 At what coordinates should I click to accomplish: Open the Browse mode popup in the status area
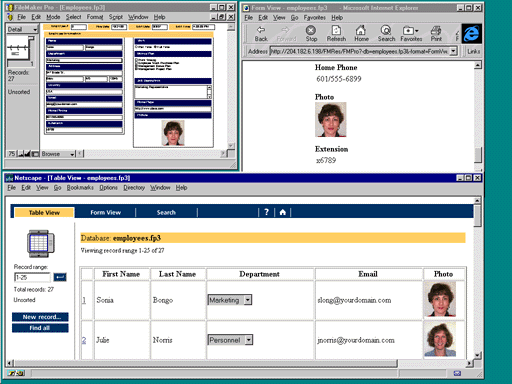point(58,154)
